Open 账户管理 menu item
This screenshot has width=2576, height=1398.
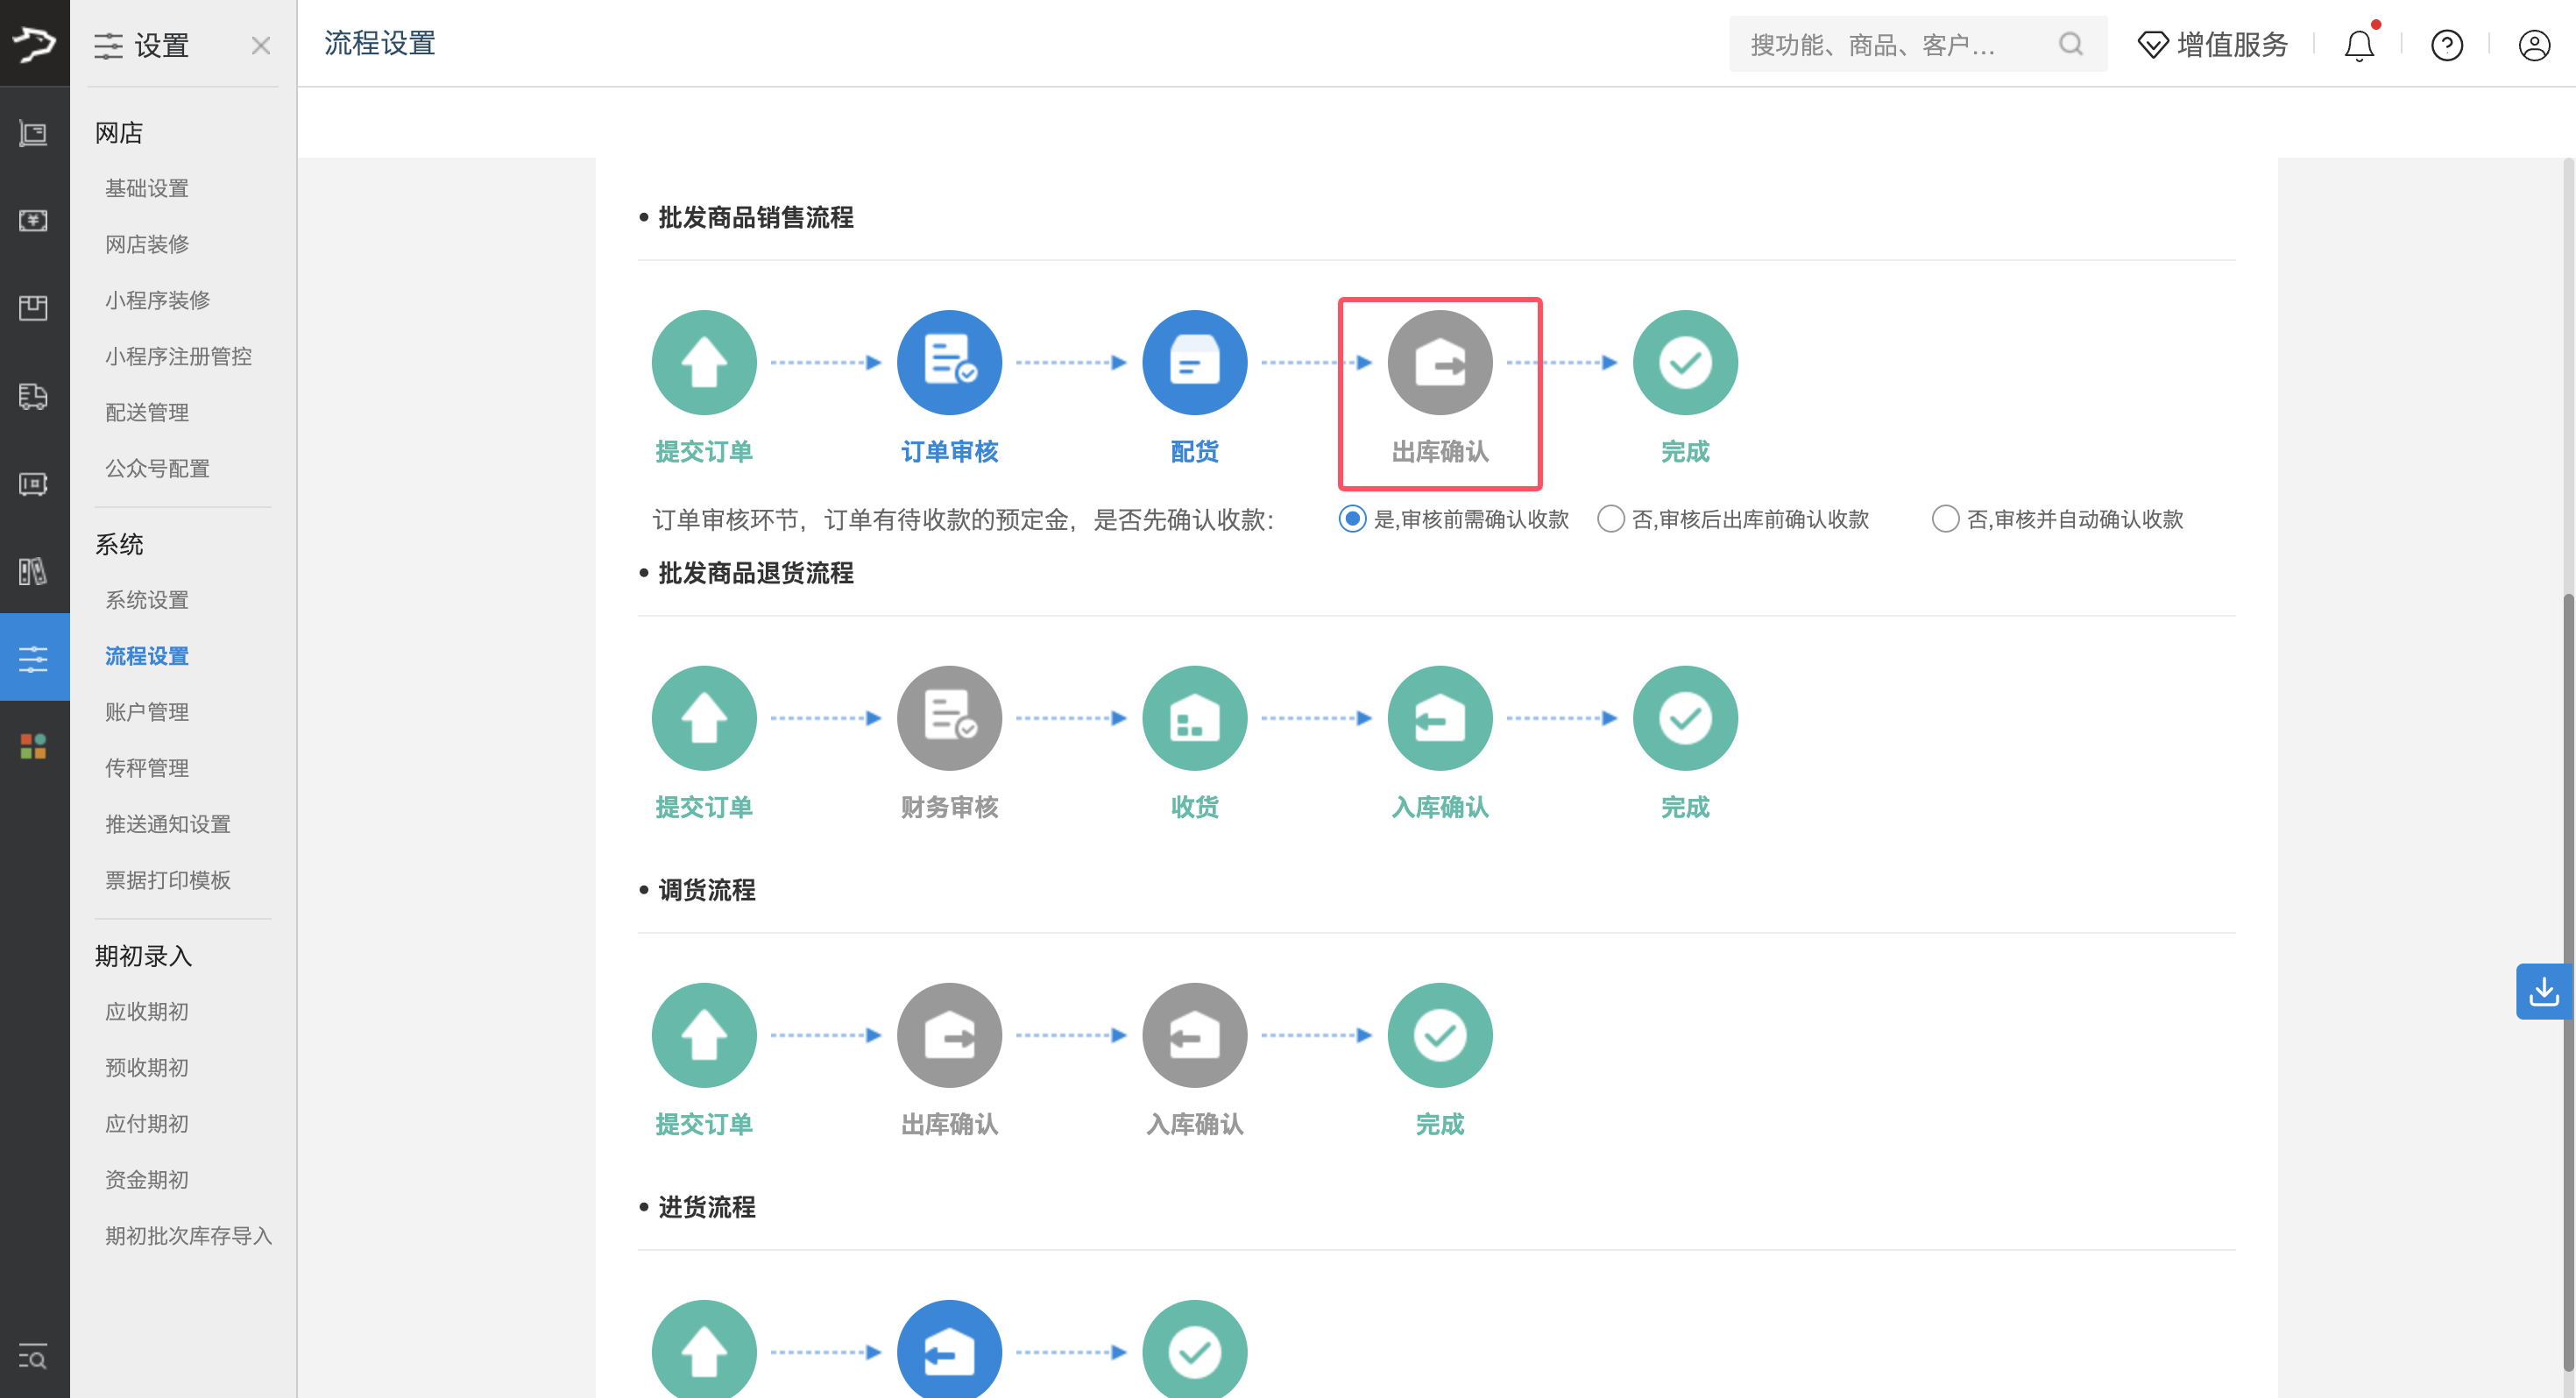coord(147,712)
